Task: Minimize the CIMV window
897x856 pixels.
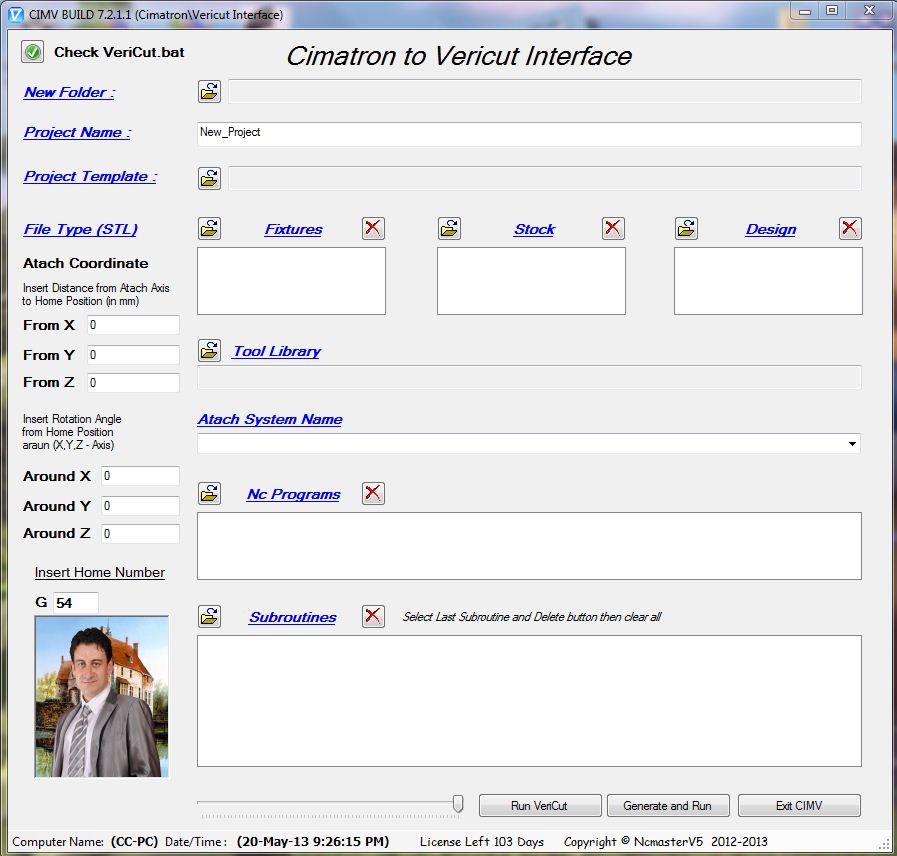Action: point(805,11)
